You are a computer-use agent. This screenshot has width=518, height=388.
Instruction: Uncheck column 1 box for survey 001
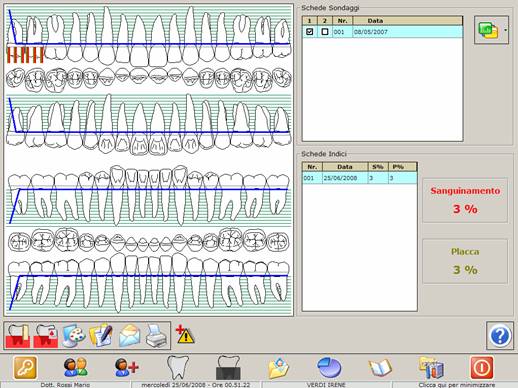[x=310, y=32]
